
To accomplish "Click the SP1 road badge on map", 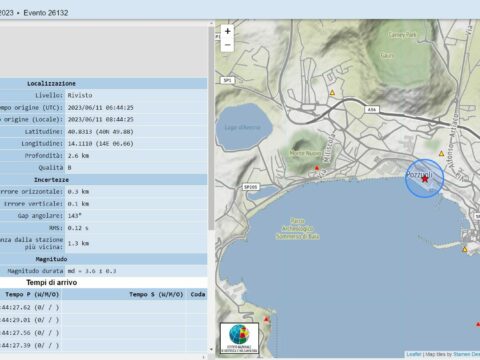I will pyautogui.click(x=227, y=80).
